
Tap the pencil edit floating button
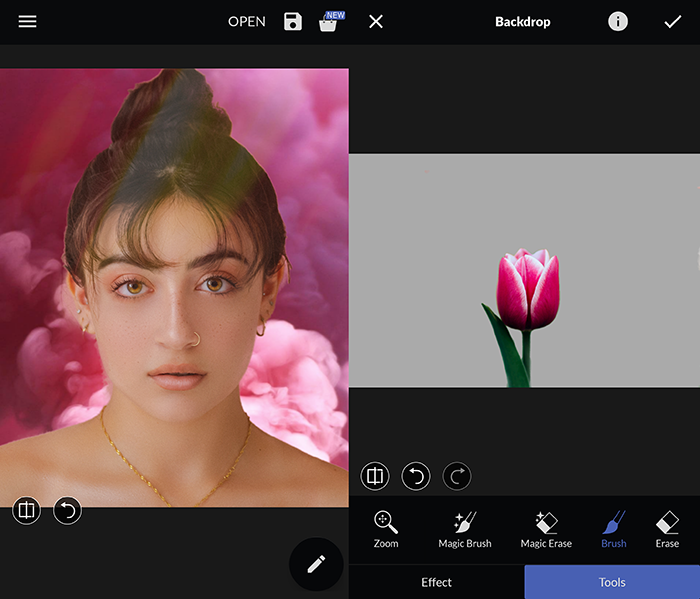316,564
